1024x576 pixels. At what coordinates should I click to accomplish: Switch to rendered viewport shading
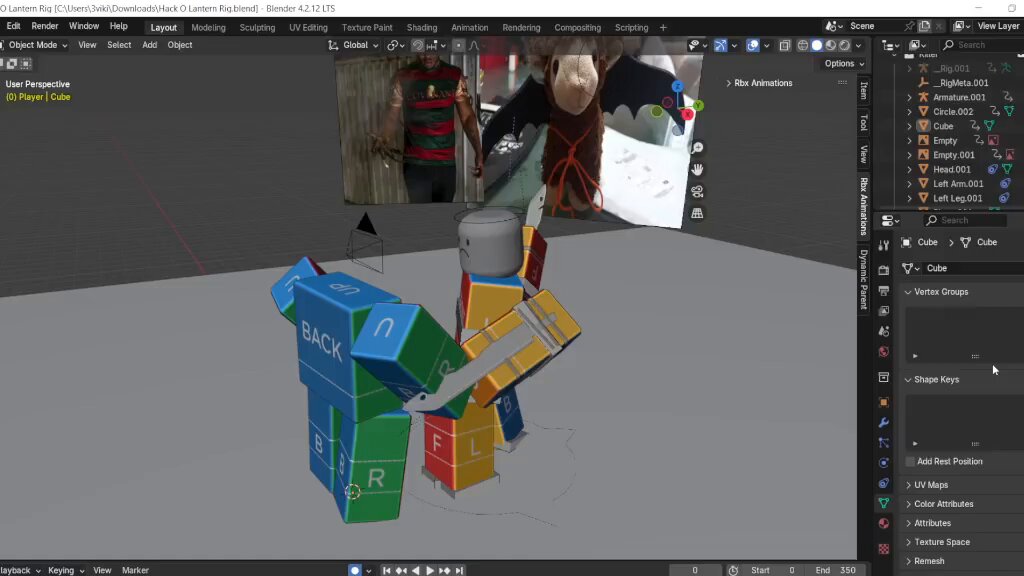(x=844, y=45)
